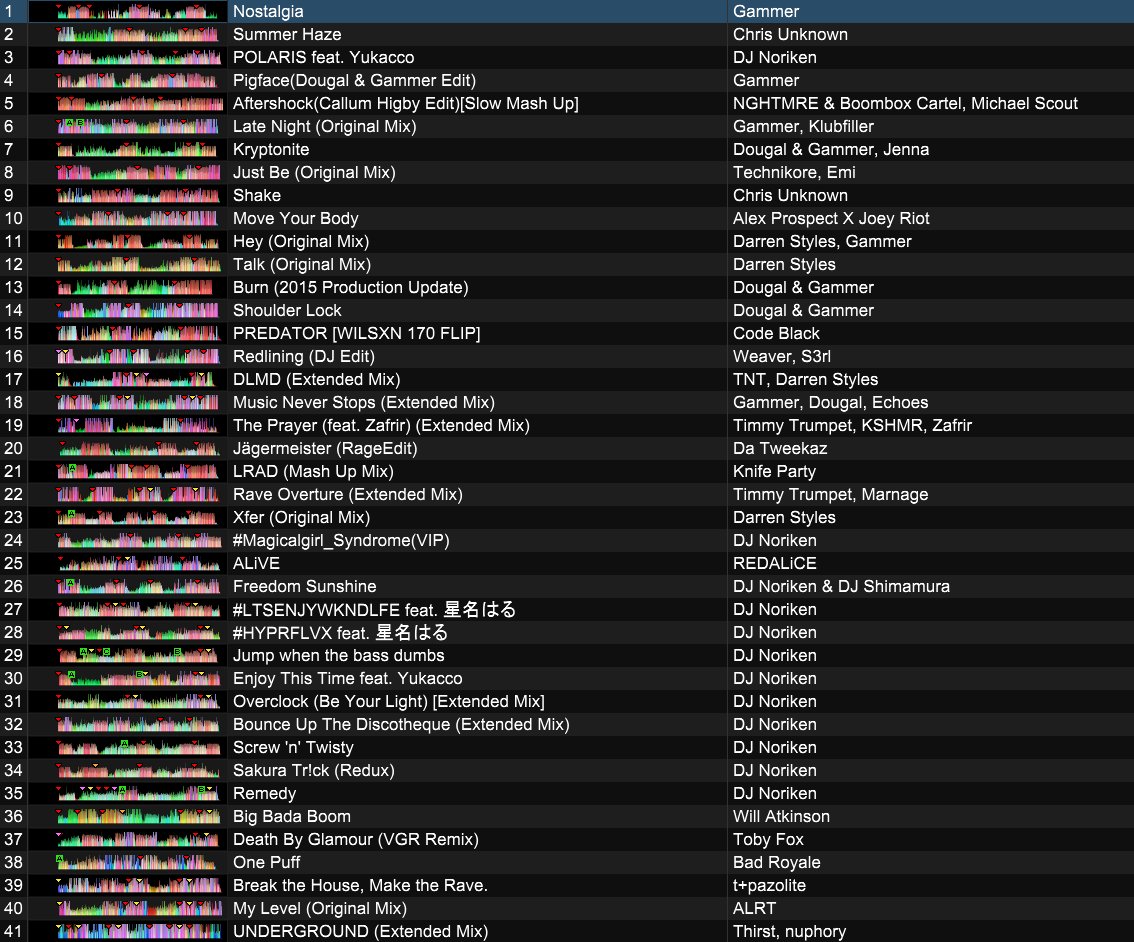The width and height of the screenshot is (1134, 942).
Task: Select Enjoy This Time feat. Yukacco
Action: [x=347, y=679]
